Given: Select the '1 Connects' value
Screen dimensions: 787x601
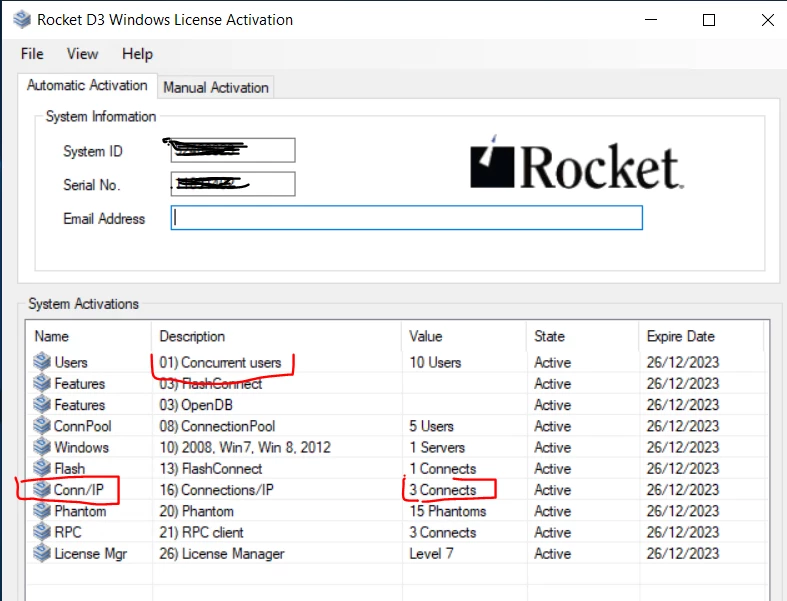Looking at the screenshot, I should click(443, 468).
